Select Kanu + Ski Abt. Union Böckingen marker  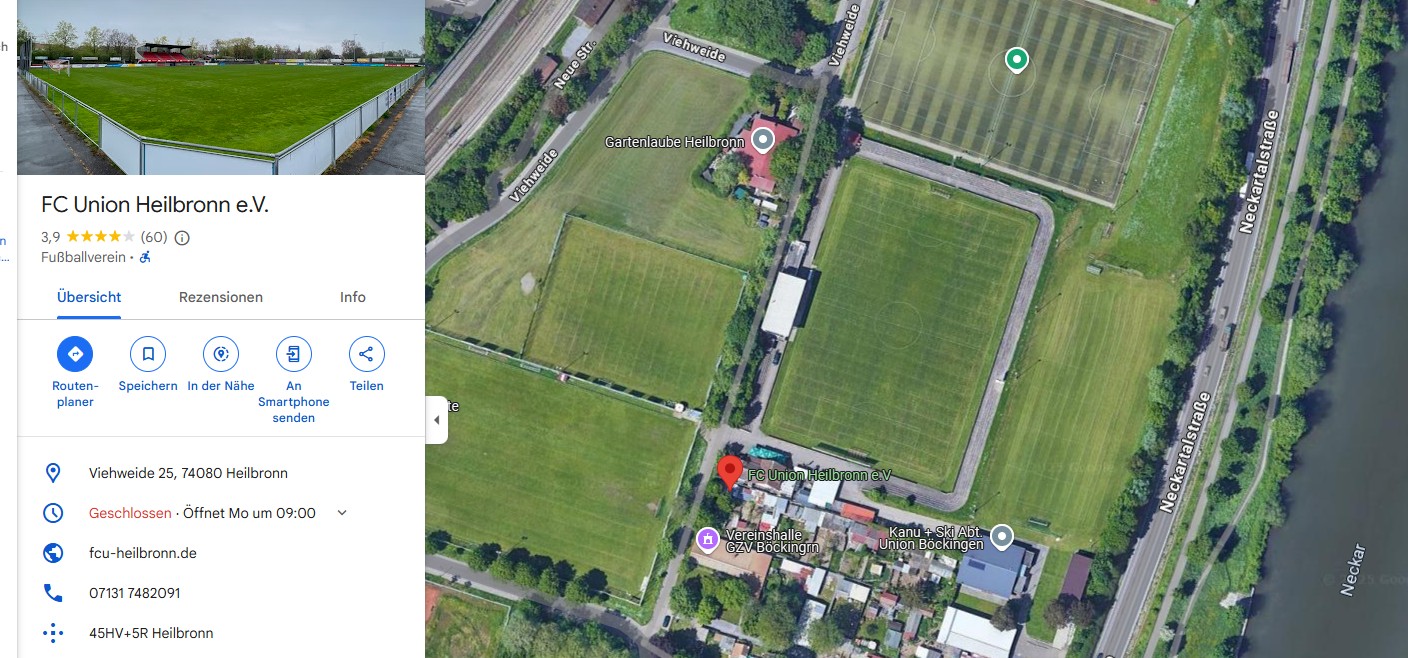[x=1001, y=537]
